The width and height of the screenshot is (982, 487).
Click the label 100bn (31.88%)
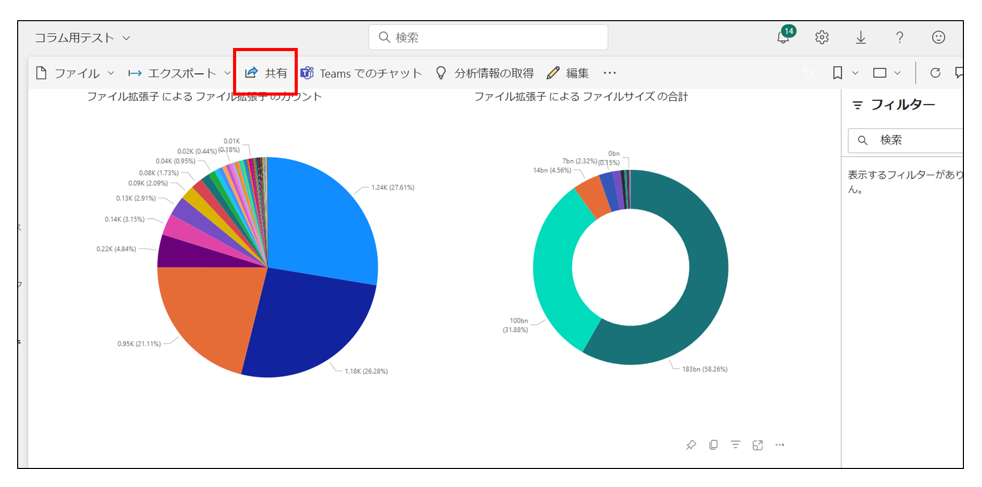click(x=515, y=324)
